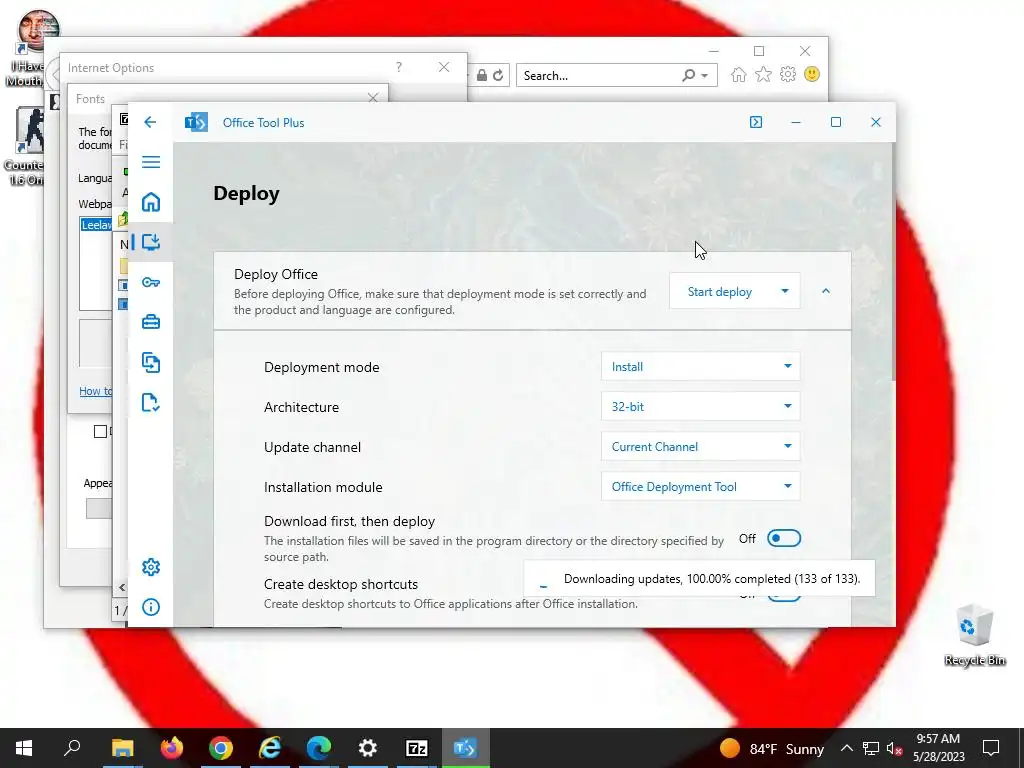The image size is (1024, 768).
Task: Select the Leelawadee font list item
Action: click(96, 225)
